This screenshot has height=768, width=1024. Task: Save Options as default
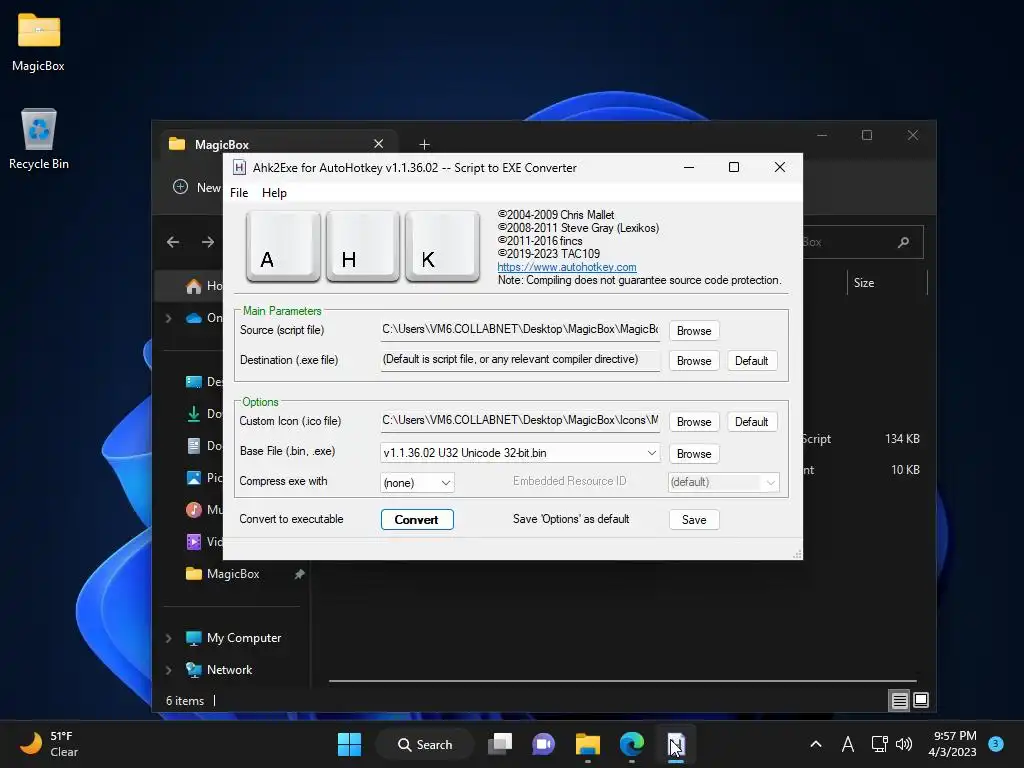[694, 520]
